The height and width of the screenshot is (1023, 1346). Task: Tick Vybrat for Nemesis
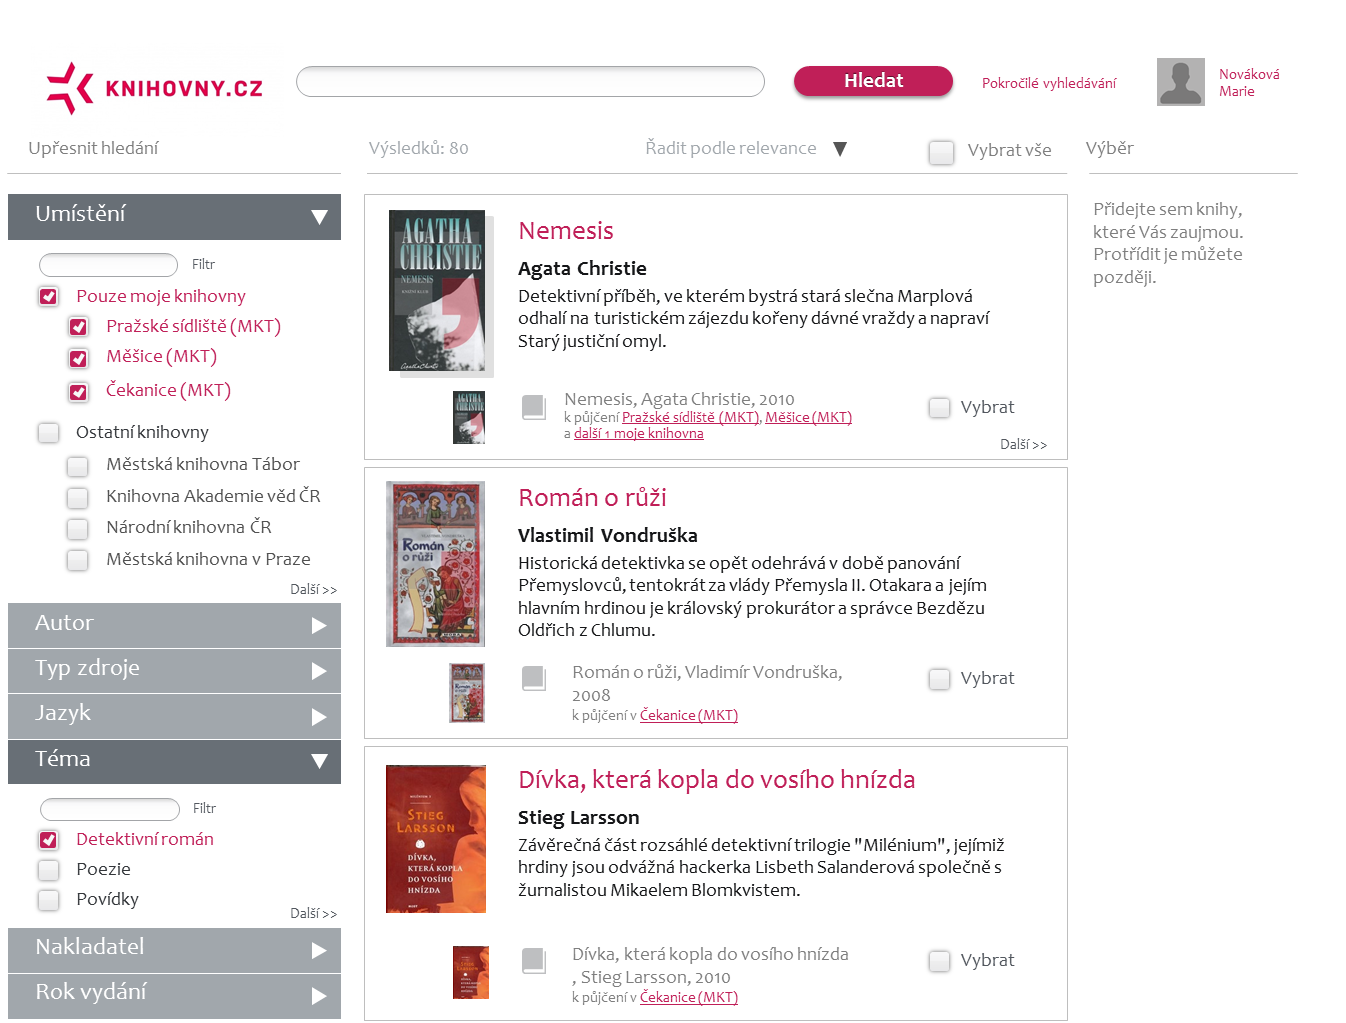(x=939, y=407)
